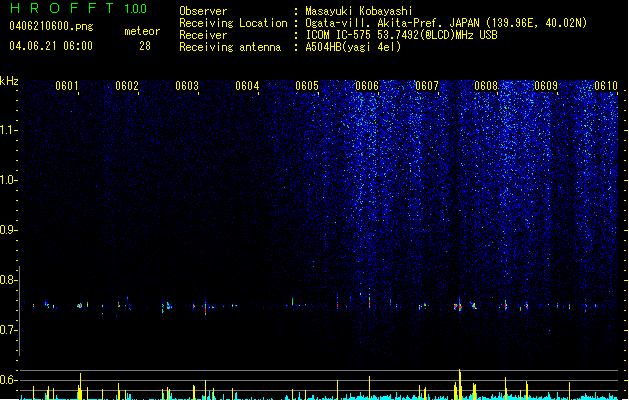The image size is (629, 400).
Task: Select the 0603 time marker
Action: point(187,86)
